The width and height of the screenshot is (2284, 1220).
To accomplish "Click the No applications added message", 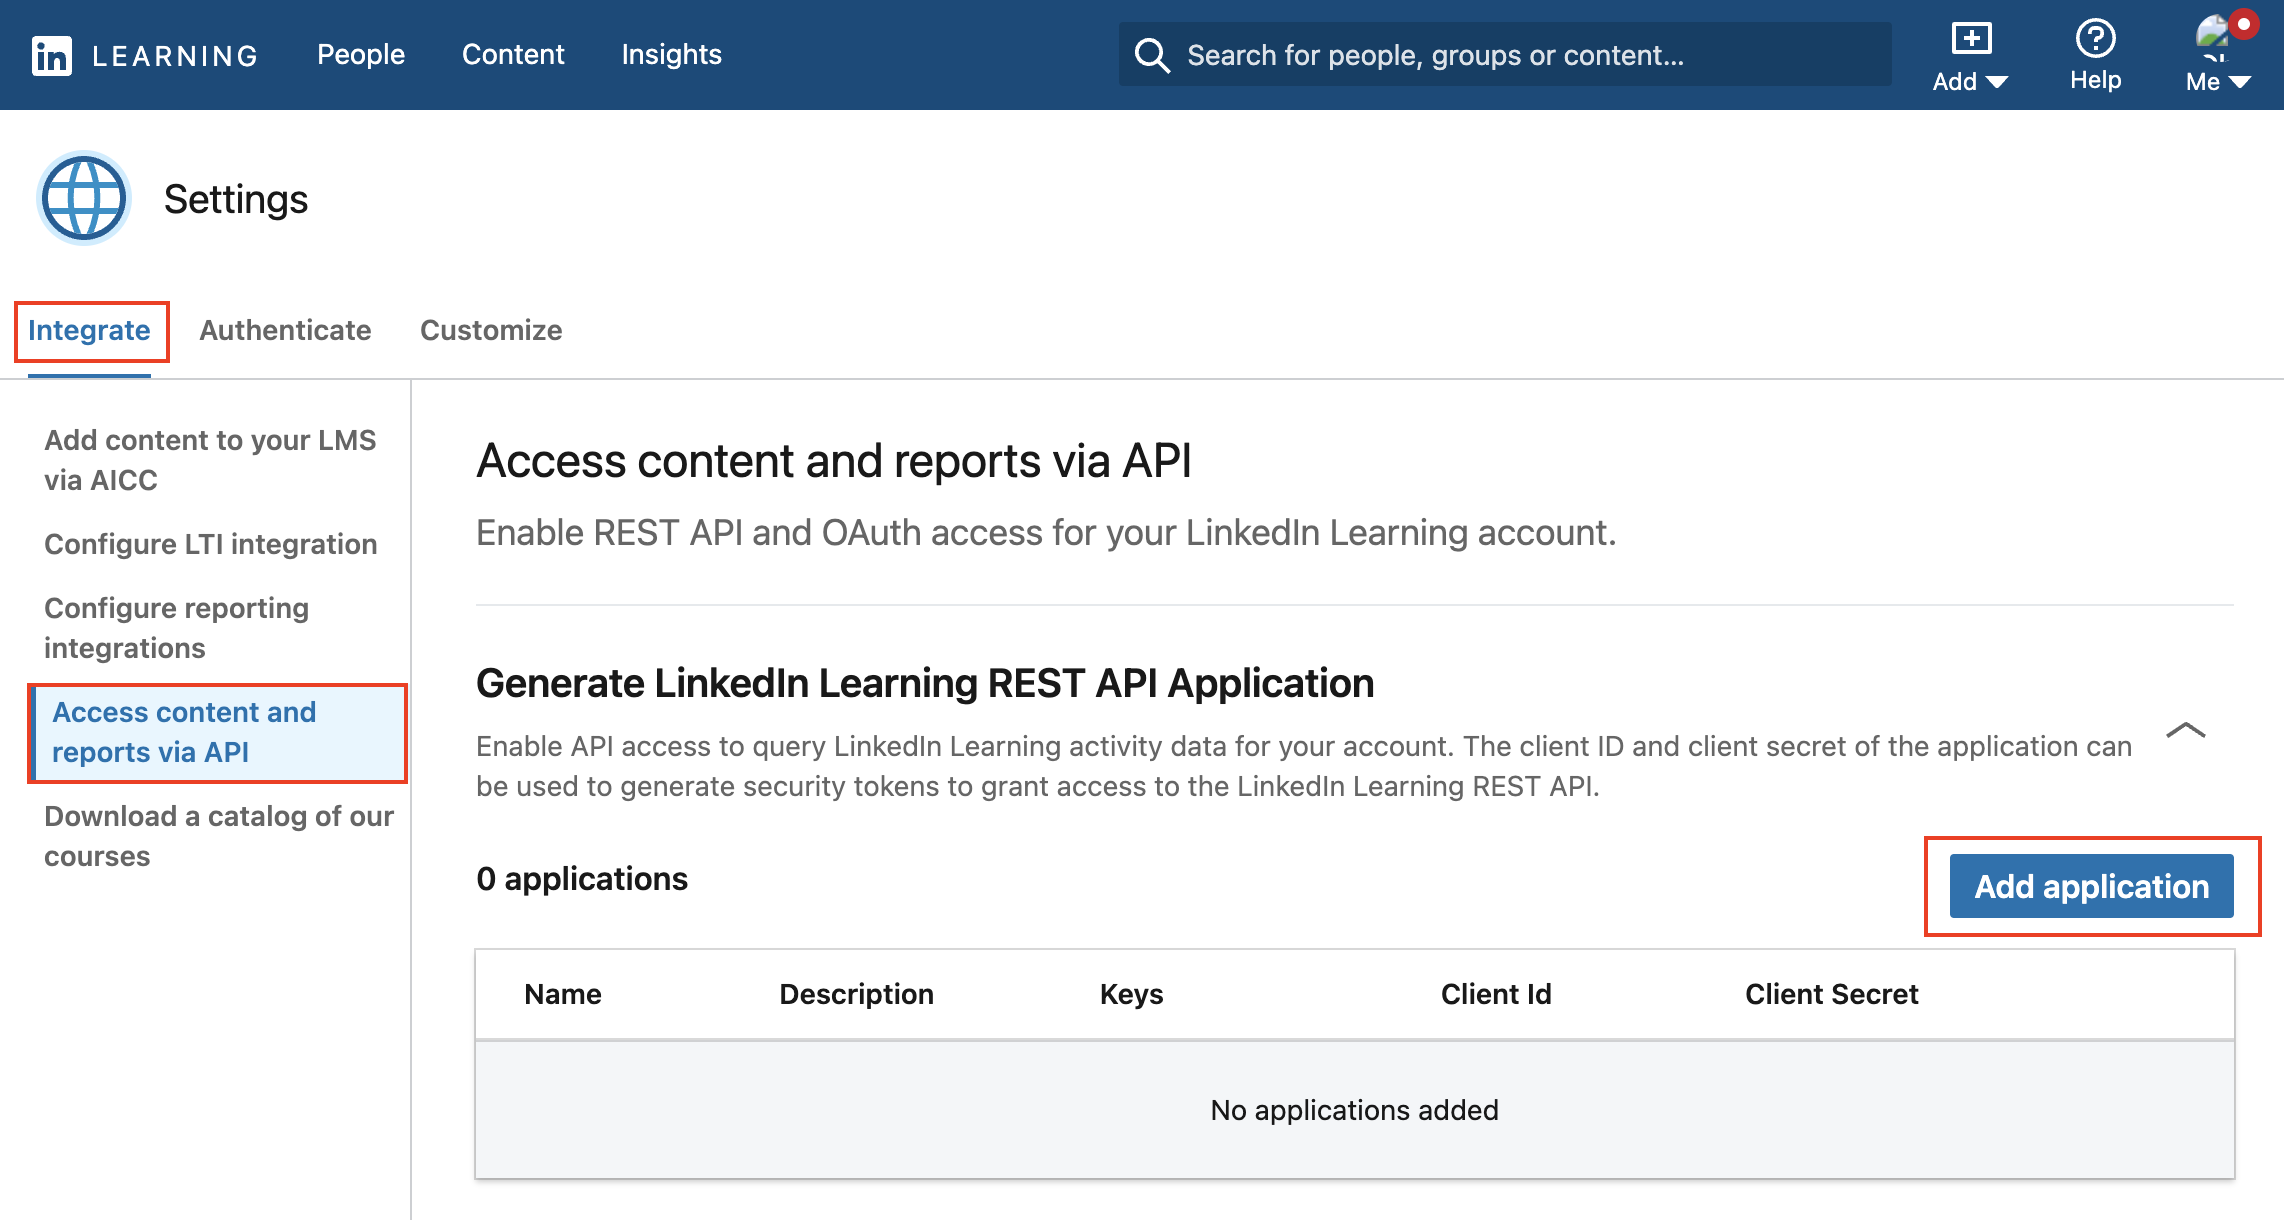I will [x=1355, y=1110].
